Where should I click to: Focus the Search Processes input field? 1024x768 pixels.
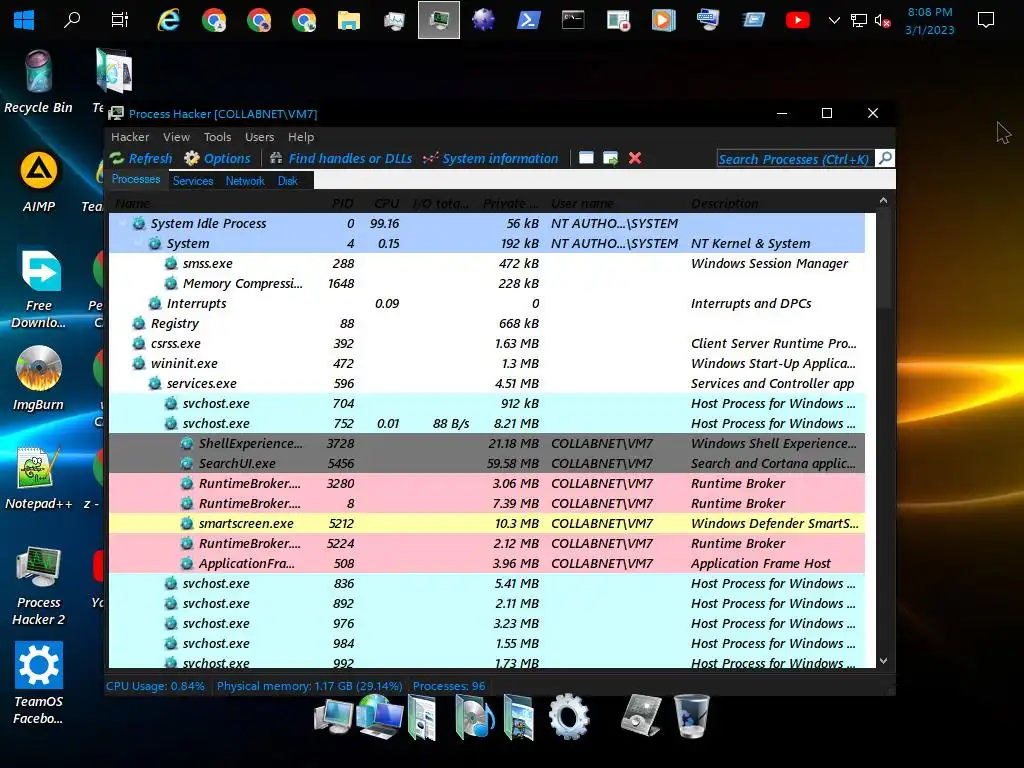click(x=795, y=159)
